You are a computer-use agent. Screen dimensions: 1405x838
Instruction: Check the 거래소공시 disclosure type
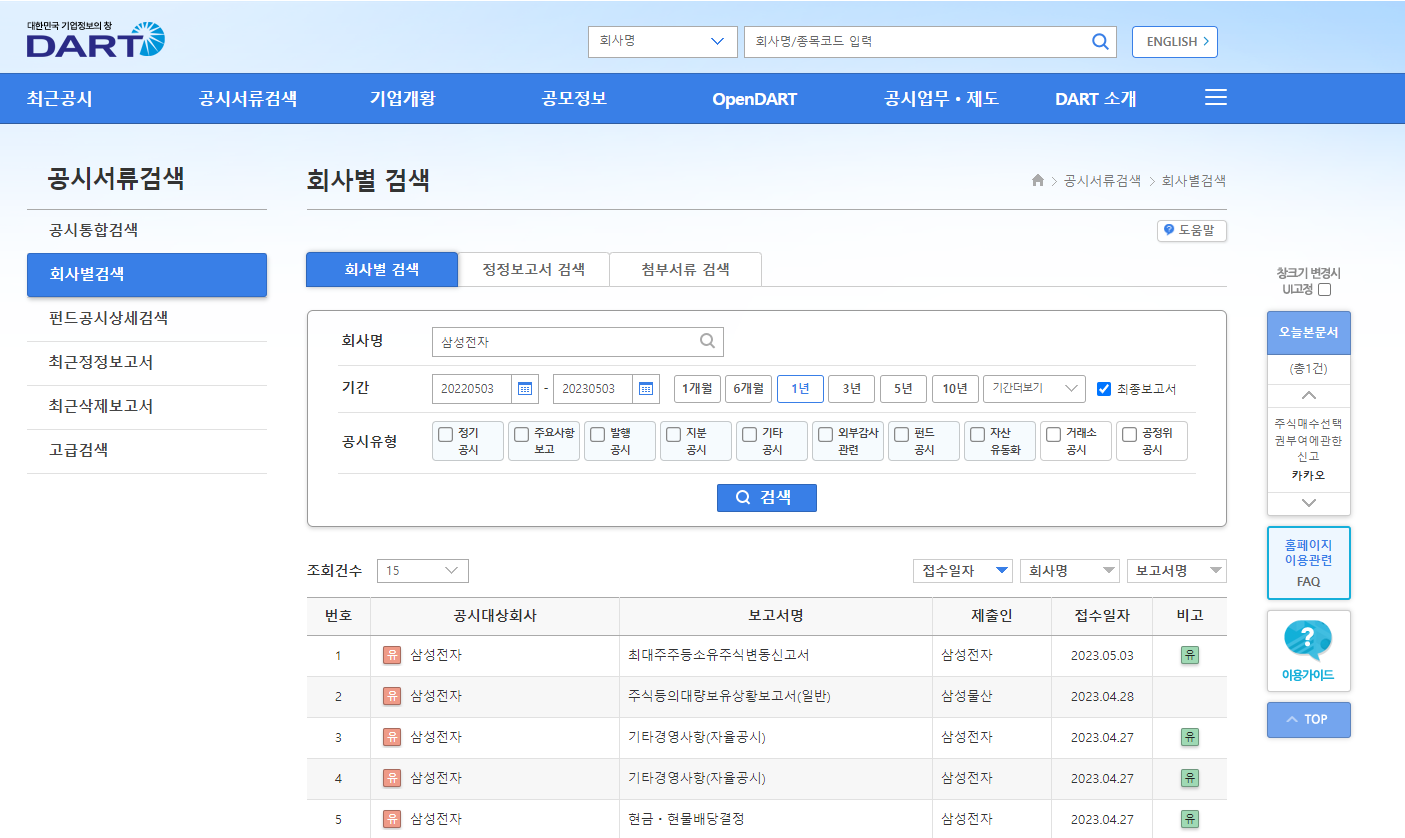click(1054, 434)
